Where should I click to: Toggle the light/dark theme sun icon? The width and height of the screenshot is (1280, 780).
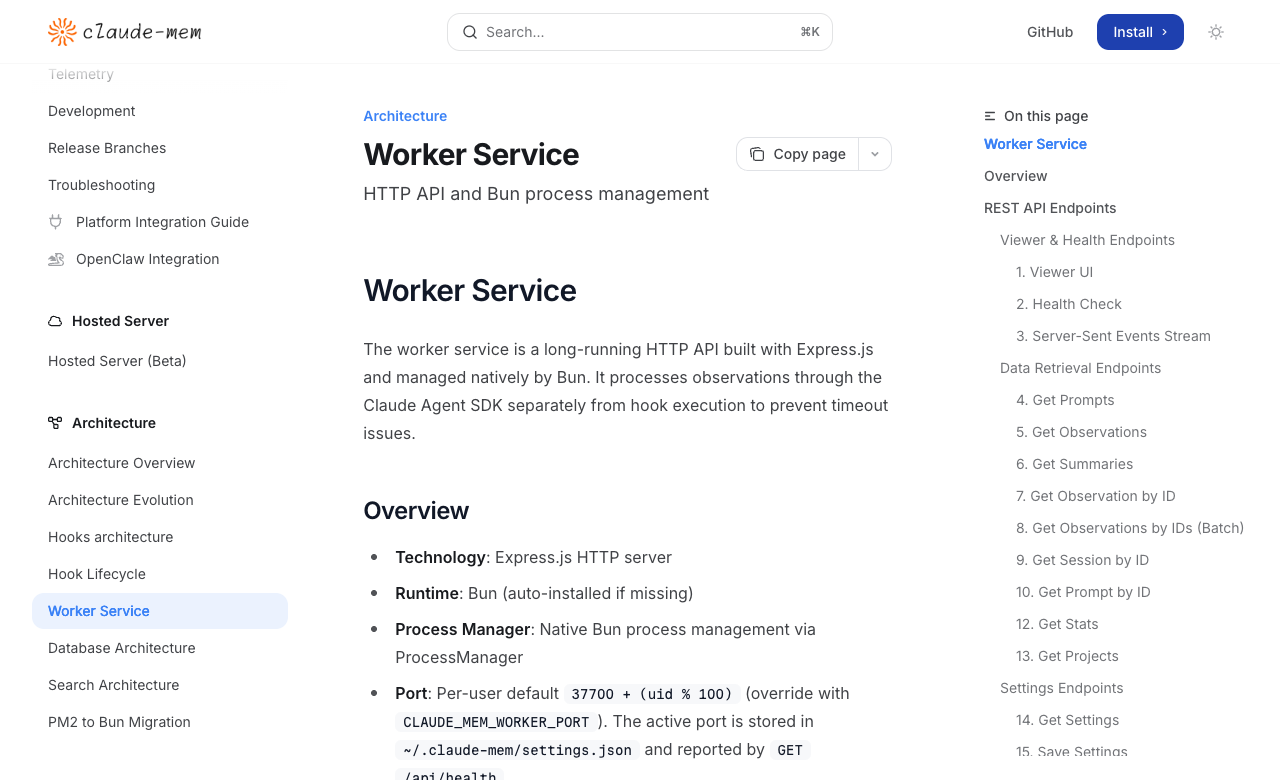pyautogui.click(x=1216, y=32)
